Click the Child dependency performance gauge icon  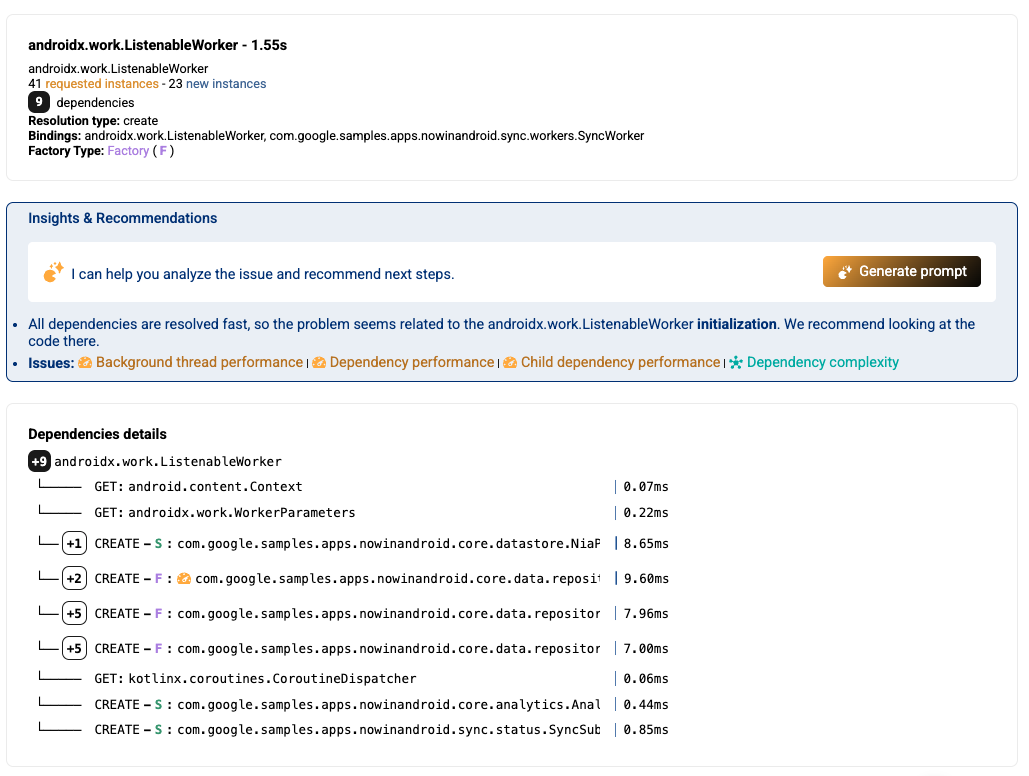click(x=510, y=363)
